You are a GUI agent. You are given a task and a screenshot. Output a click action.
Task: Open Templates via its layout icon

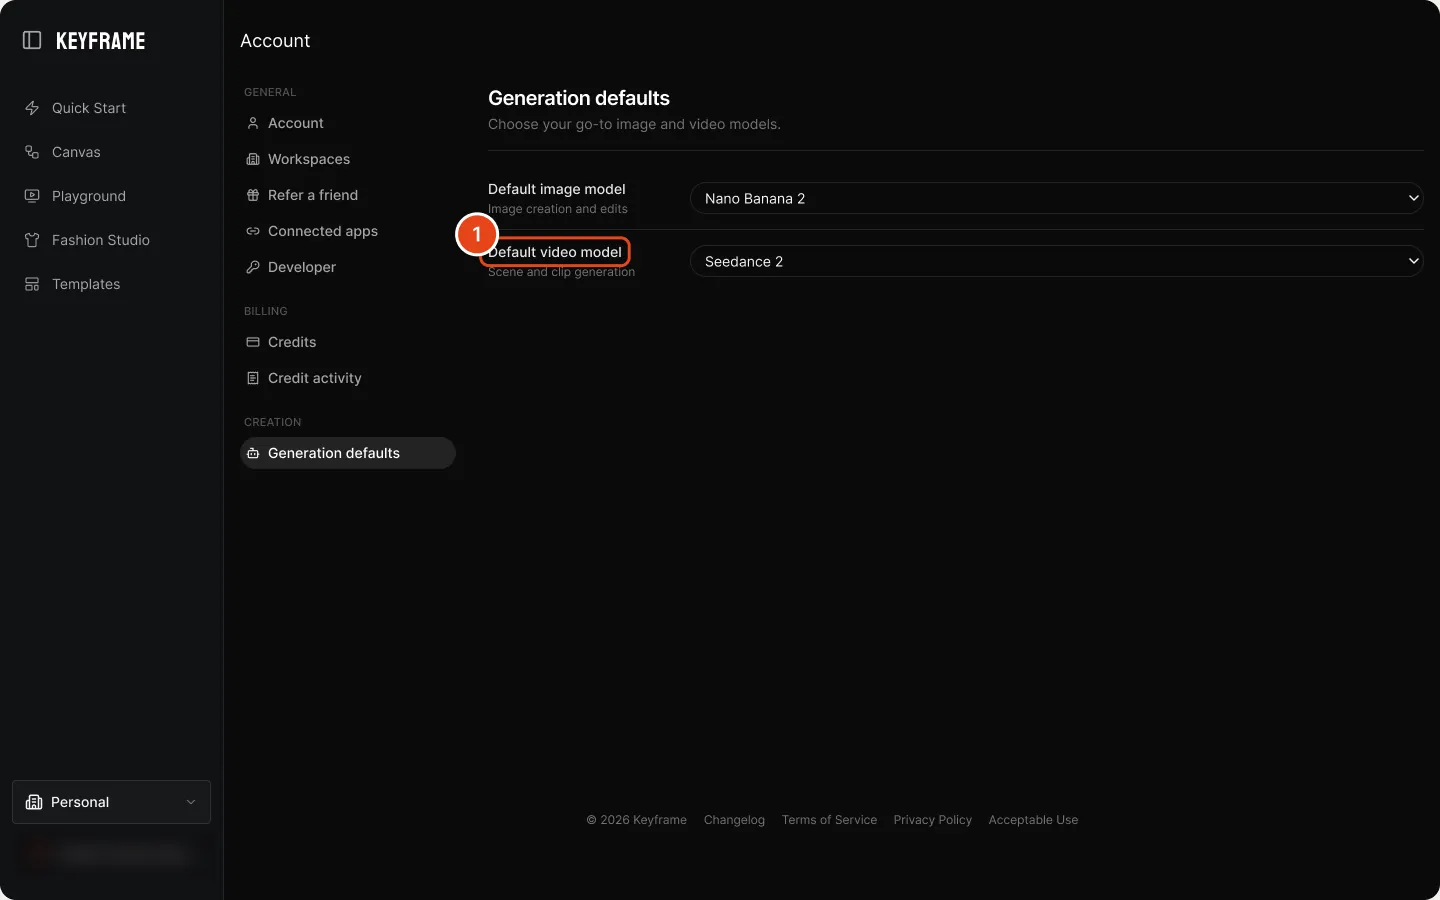32,284
